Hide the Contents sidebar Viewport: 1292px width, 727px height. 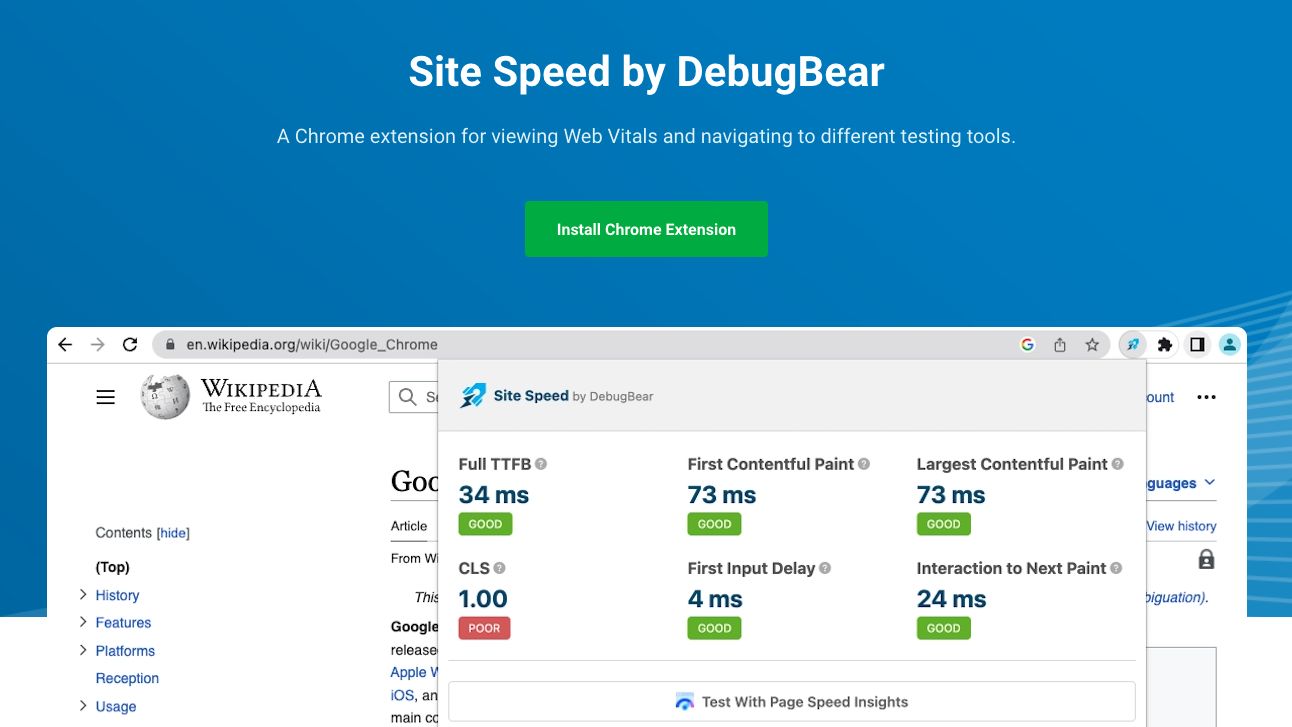point(173,533)
